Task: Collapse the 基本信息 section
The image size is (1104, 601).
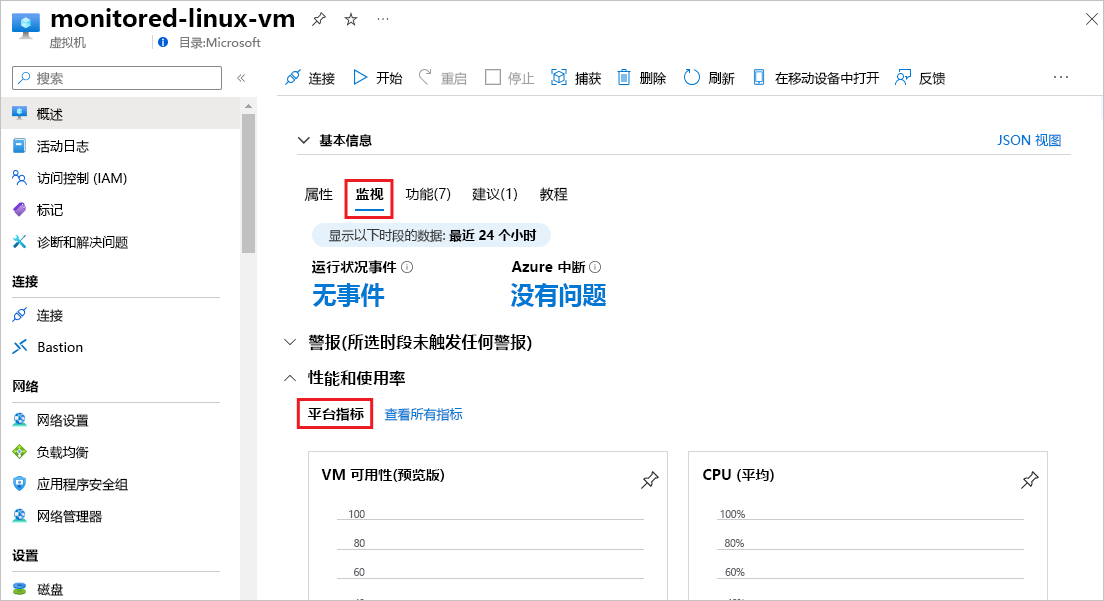Action: (x=303, y=140)
